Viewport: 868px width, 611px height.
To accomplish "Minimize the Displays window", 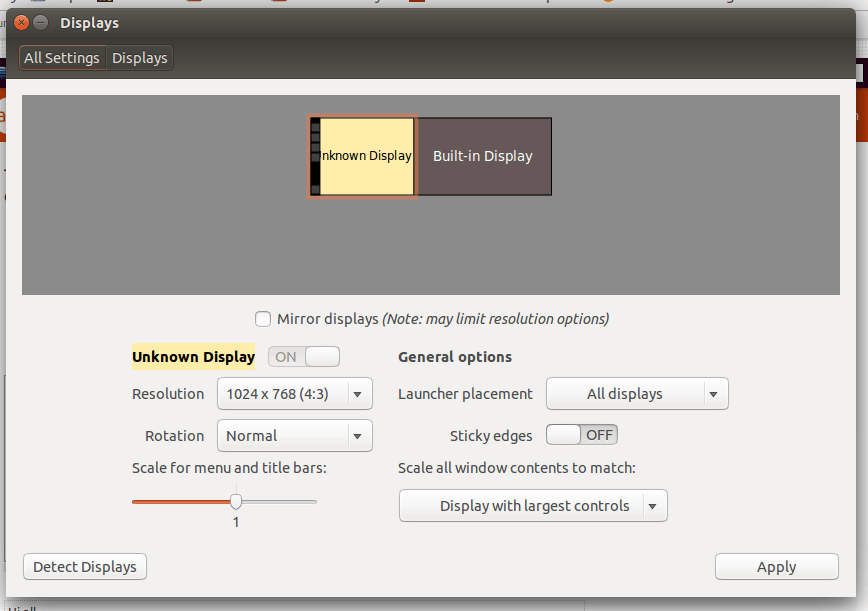I will [40, 22].
